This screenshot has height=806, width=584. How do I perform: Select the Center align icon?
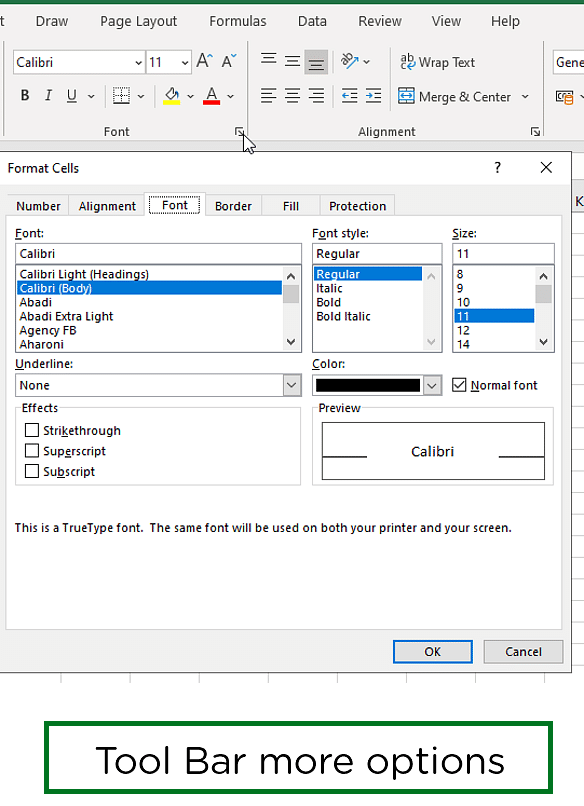[293, 96]
